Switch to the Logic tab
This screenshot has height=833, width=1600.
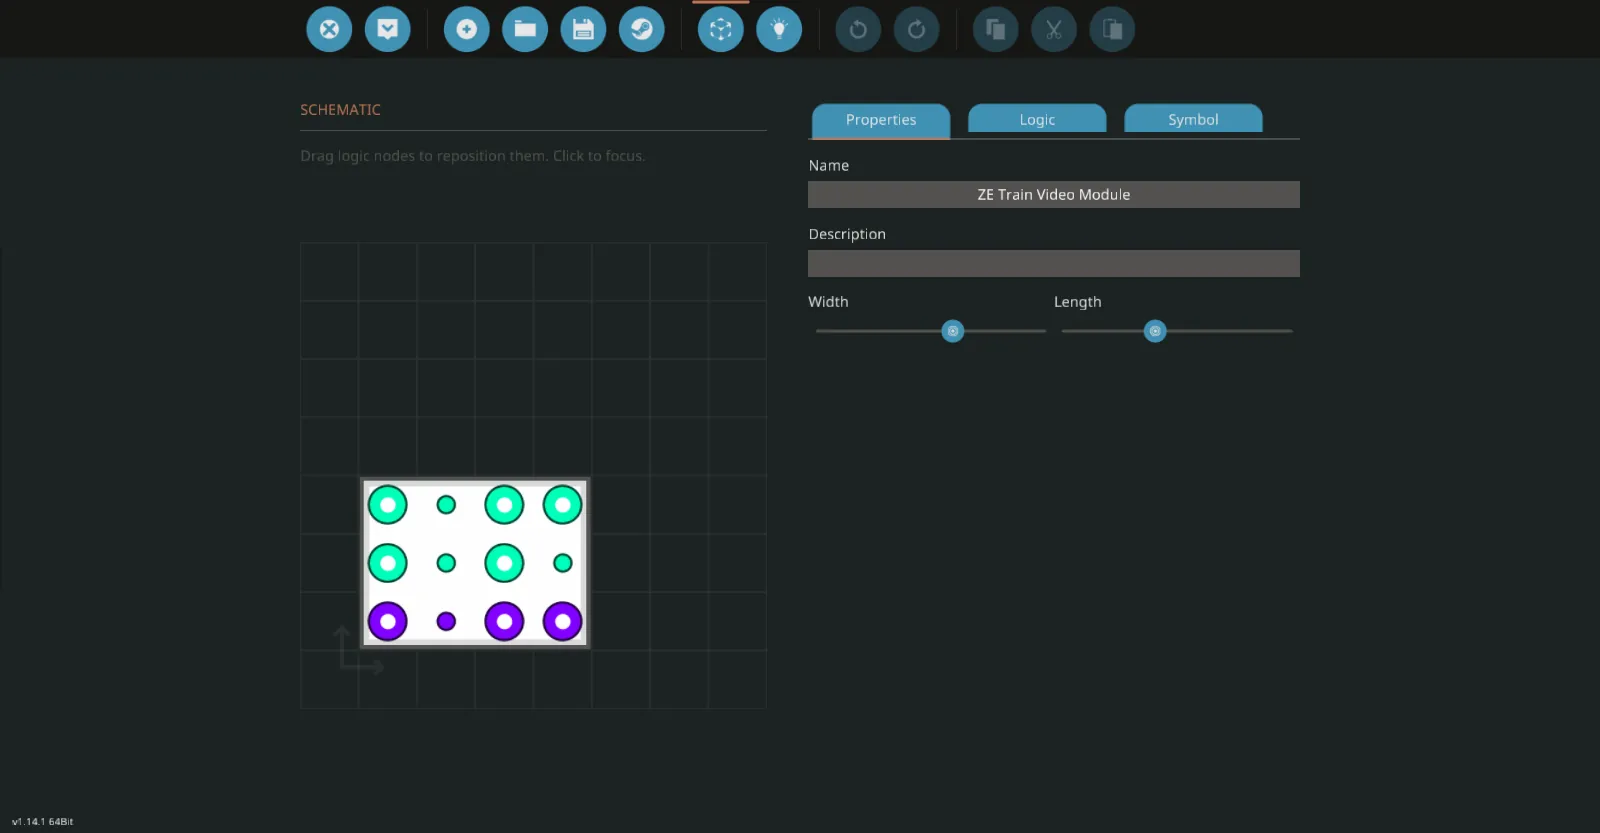coord(1037,119)
